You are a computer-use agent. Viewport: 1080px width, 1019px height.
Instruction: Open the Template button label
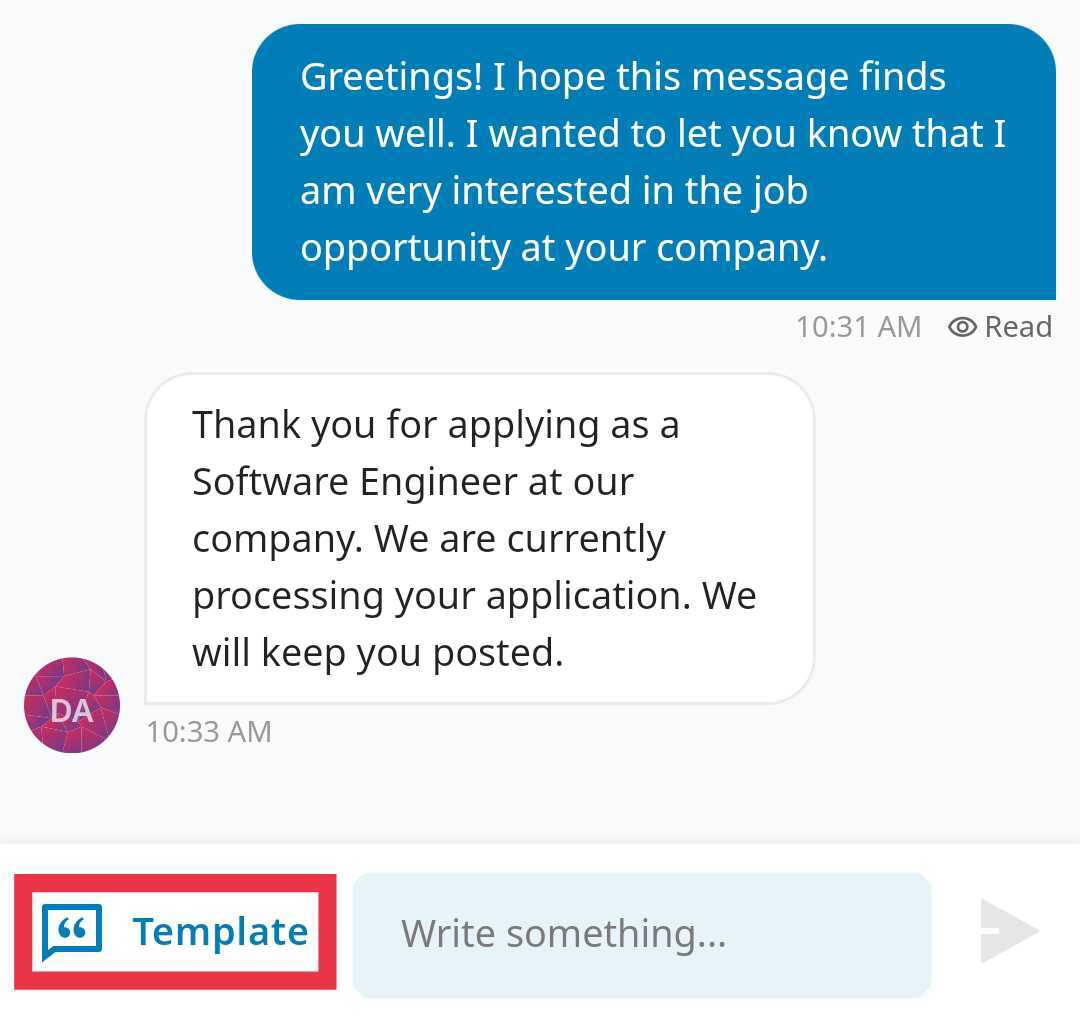coord(220,931)
